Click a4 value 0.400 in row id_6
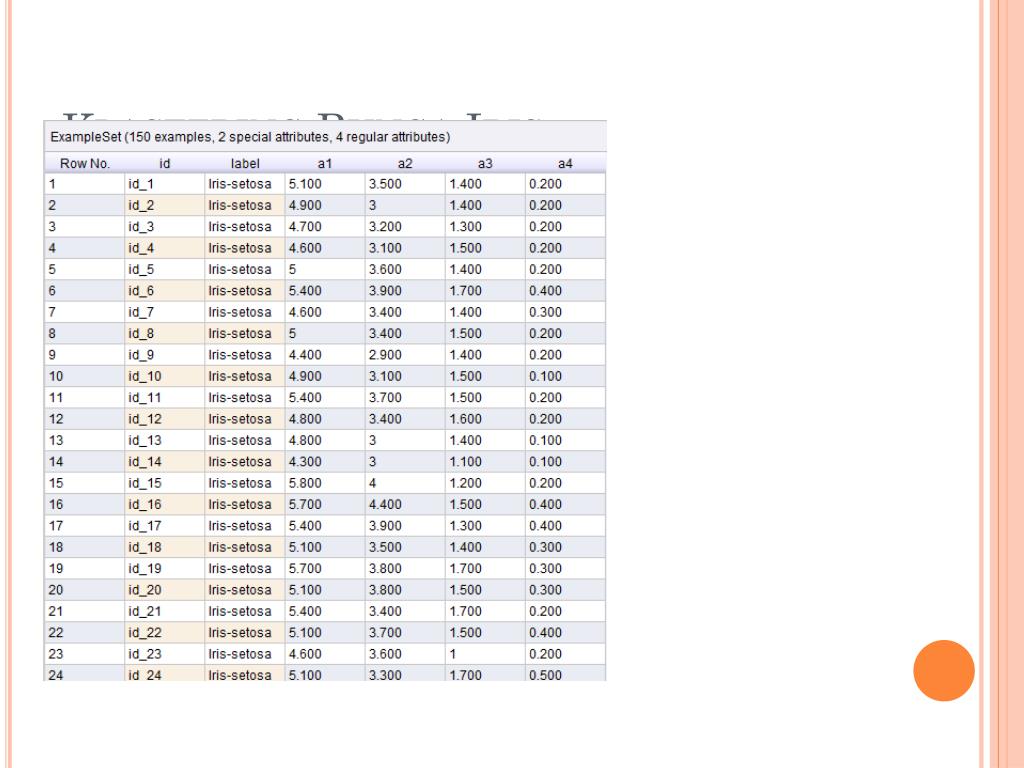Screen dimensions: 1024x768 click(566, 291)
